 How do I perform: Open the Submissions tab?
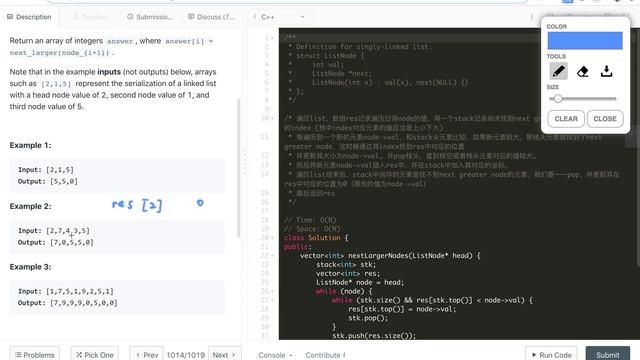(x=150, y=17)
